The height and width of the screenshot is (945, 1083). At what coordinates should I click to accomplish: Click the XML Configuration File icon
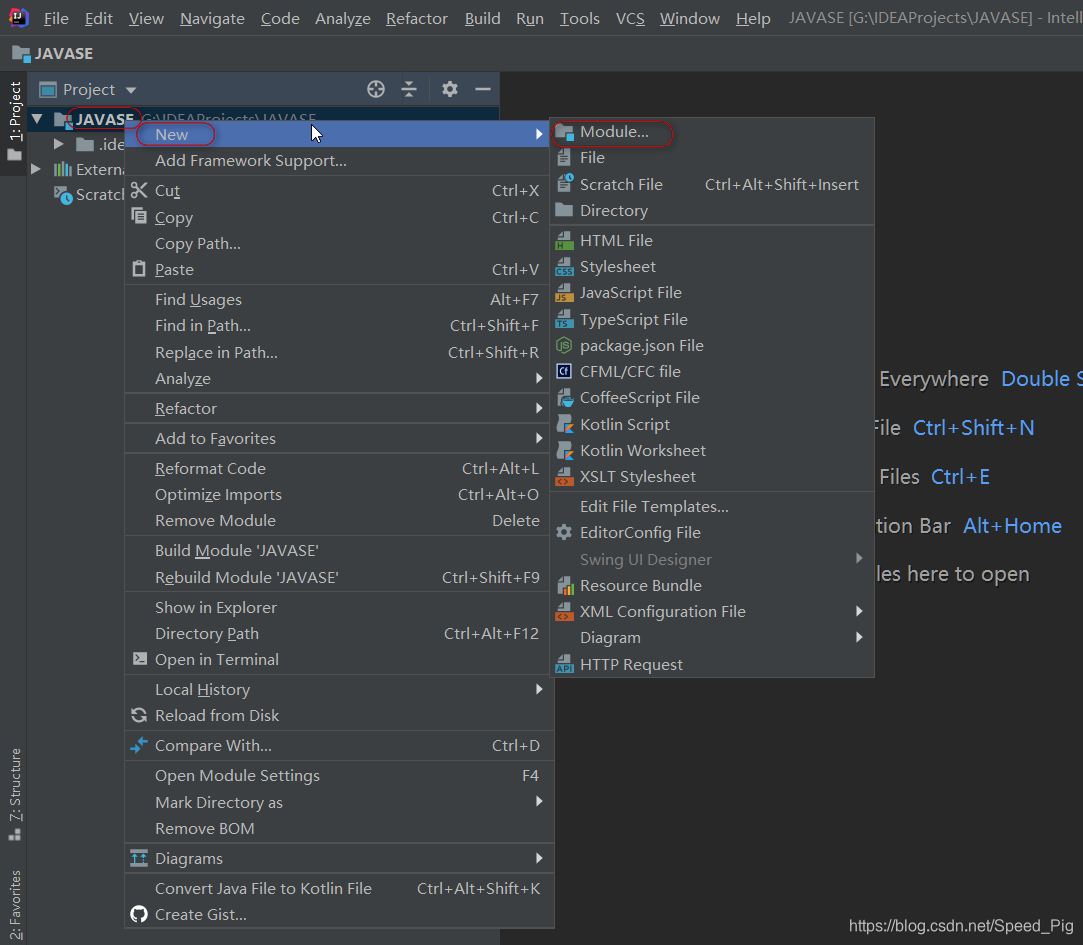[x=564, y=611]
